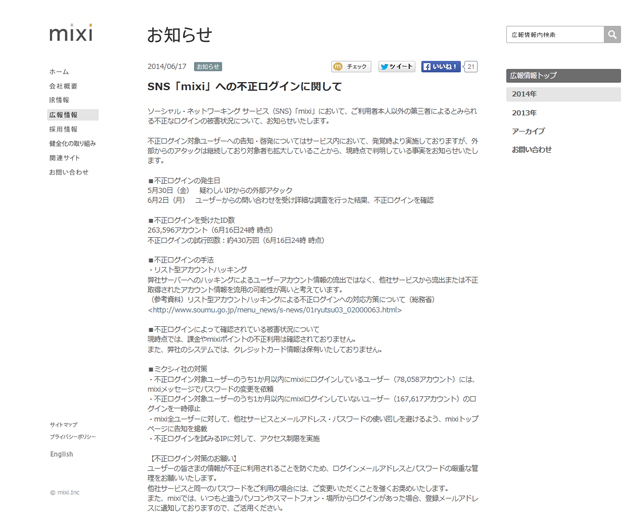
Task: Click the mixi logo
Action: point(71,32)
